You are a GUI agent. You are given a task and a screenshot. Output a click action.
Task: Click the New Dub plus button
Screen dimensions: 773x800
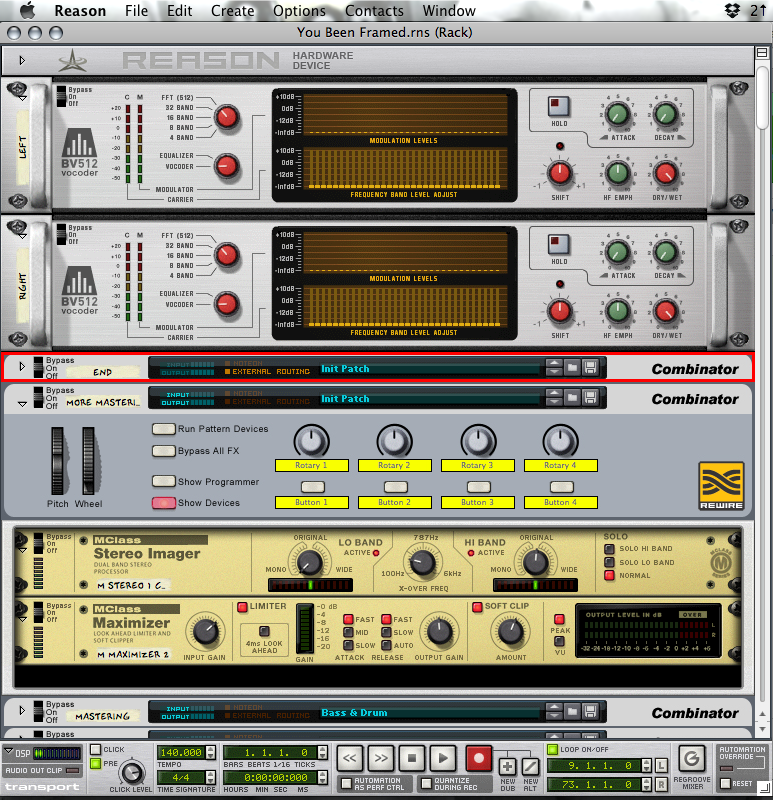coord(507,767)
